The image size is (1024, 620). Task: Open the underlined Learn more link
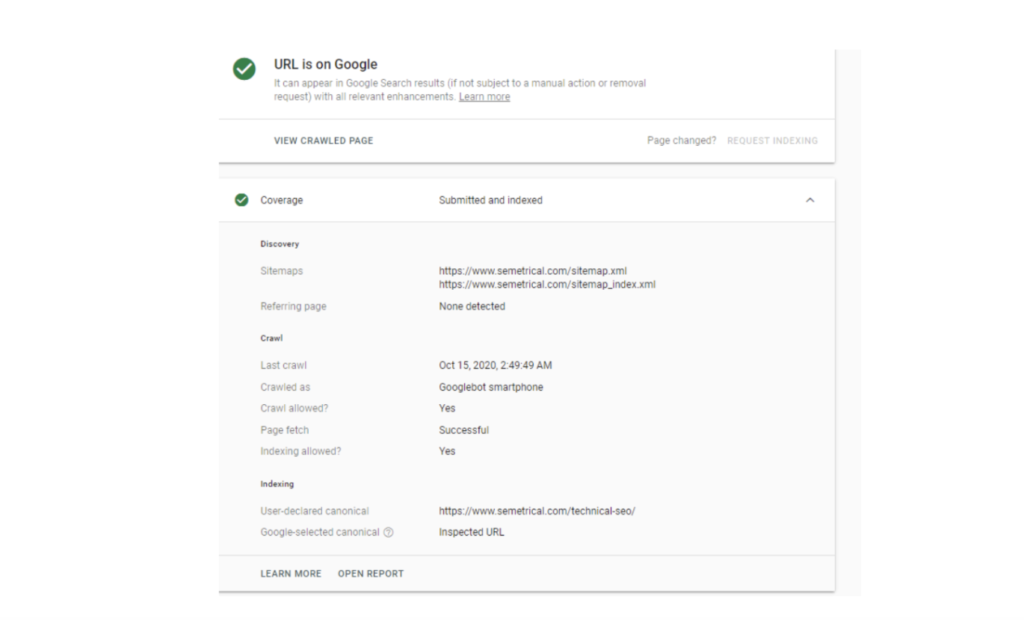pos(484,97)
